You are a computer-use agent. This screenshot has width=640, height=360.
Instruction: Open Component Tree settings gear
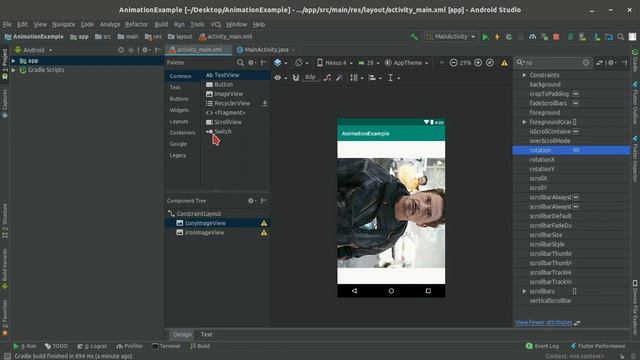point(252,201)
